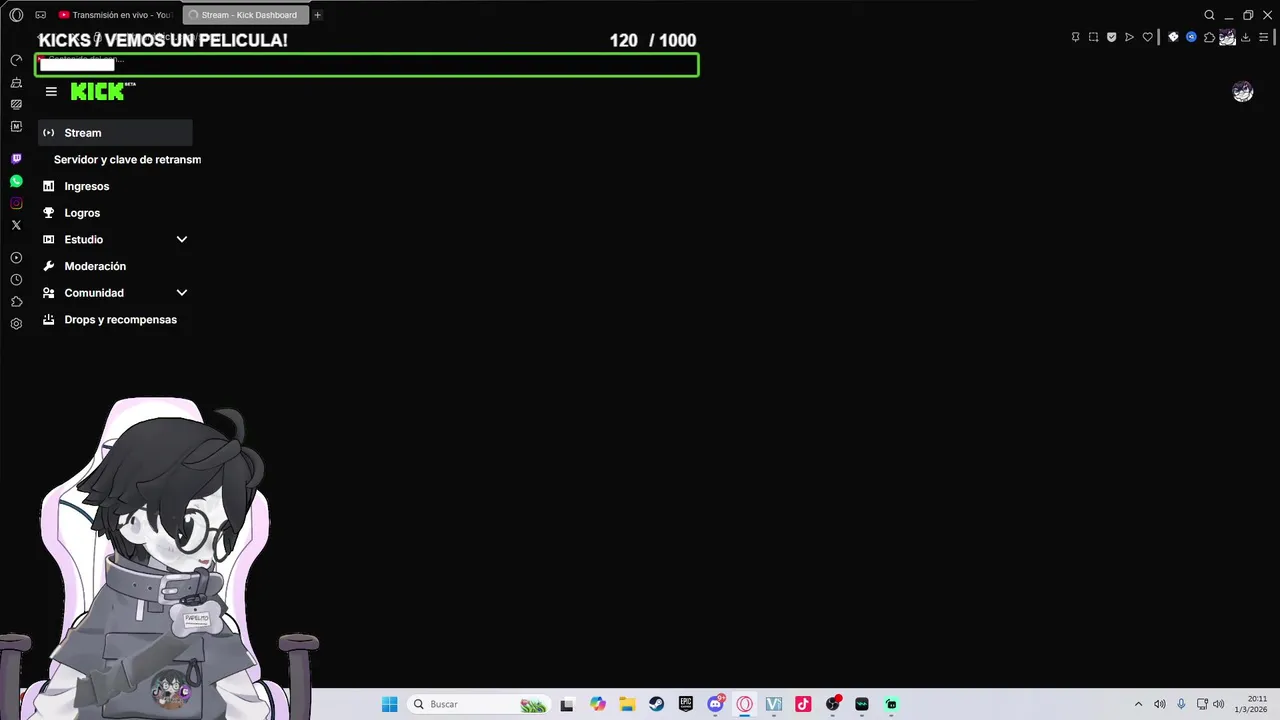1280x720 pixels.
Task: Click the search tabs magnifier icon
Action: (x=1209, y=15)
